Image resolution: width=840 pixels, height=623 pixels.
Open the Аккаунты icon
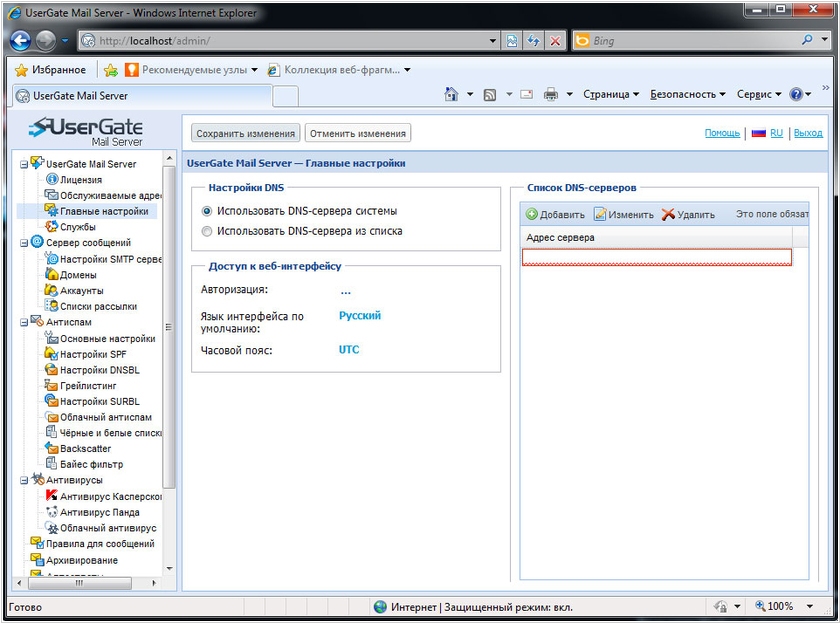pyautogui.click(x=51, y=290)
